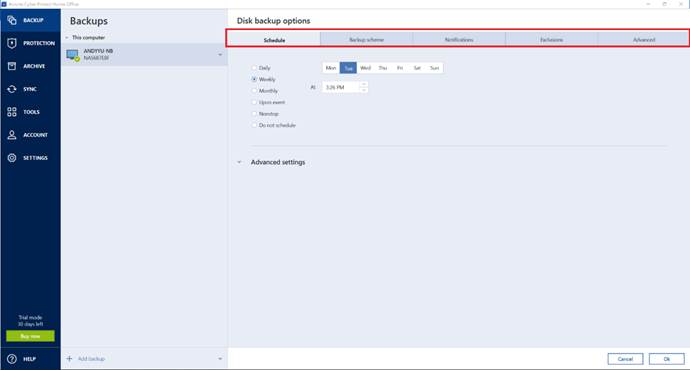Viewport: 690px width, 370px height.
Task: Click the Backups panel heading
Action: 88,21
